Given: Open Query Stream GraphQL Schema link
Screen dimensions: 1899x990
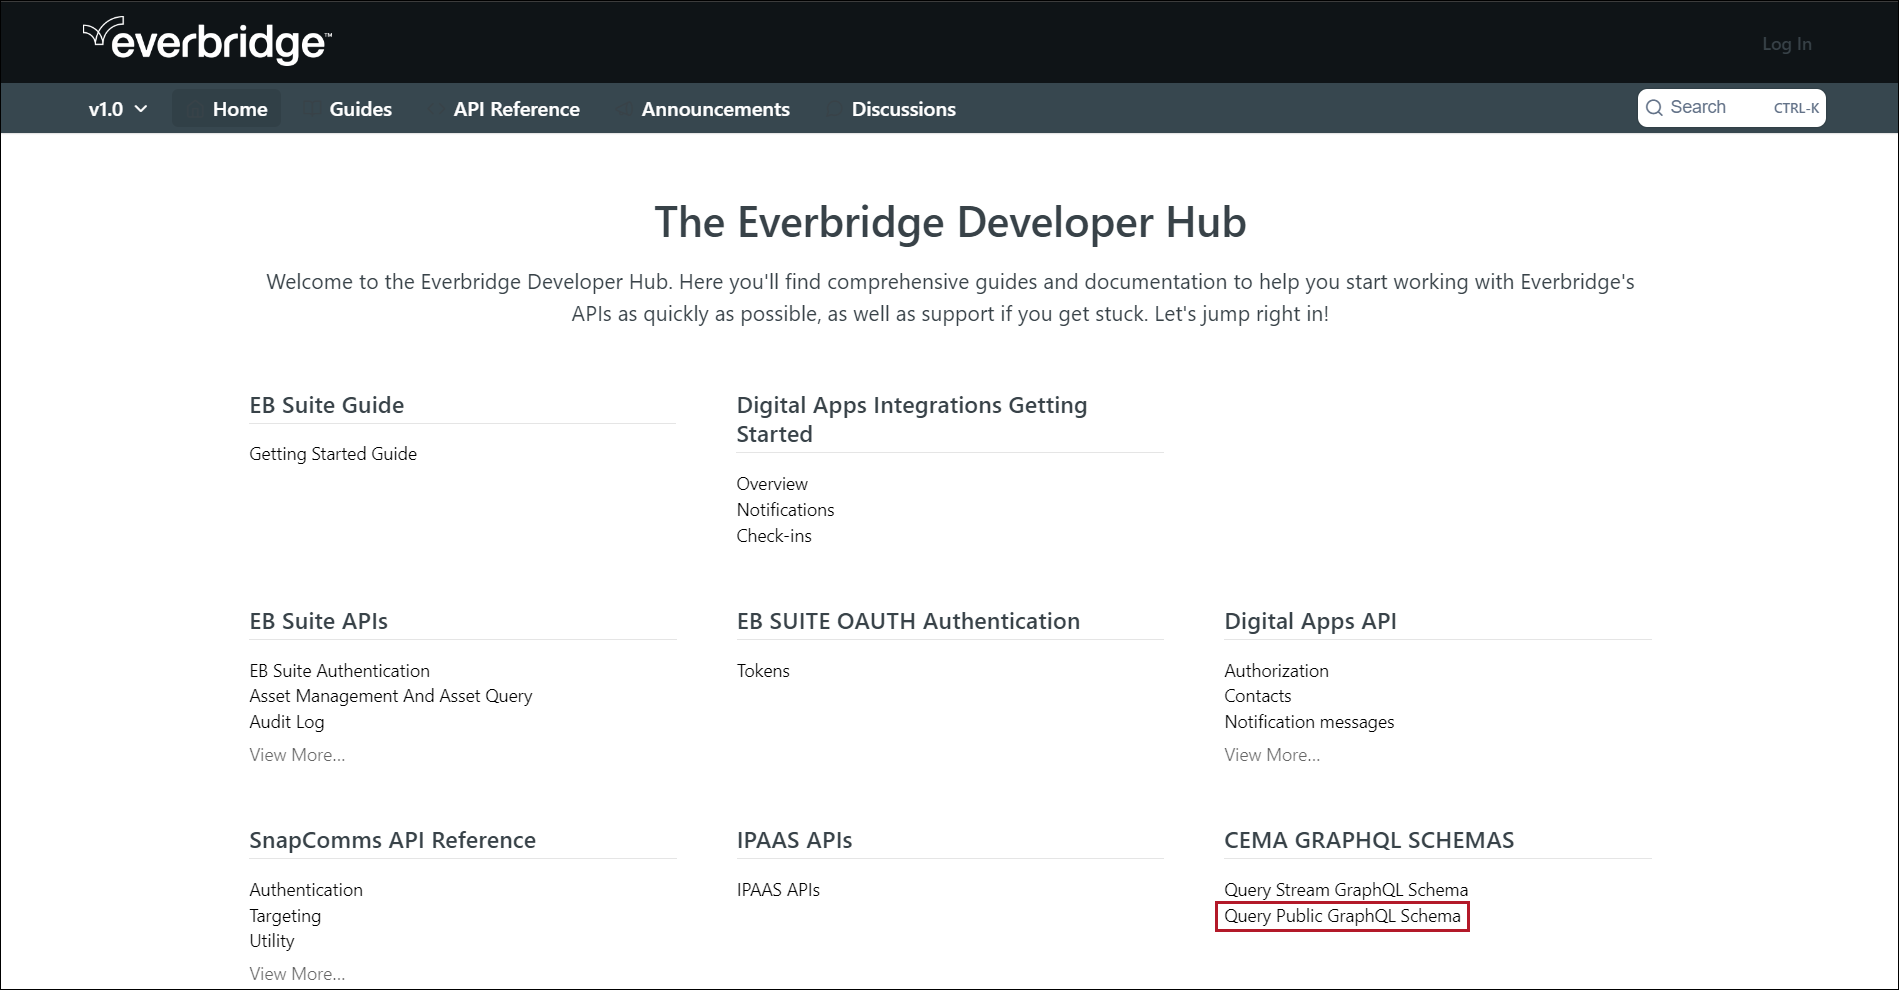Looking at the screenshot, I should point(1346,890).
